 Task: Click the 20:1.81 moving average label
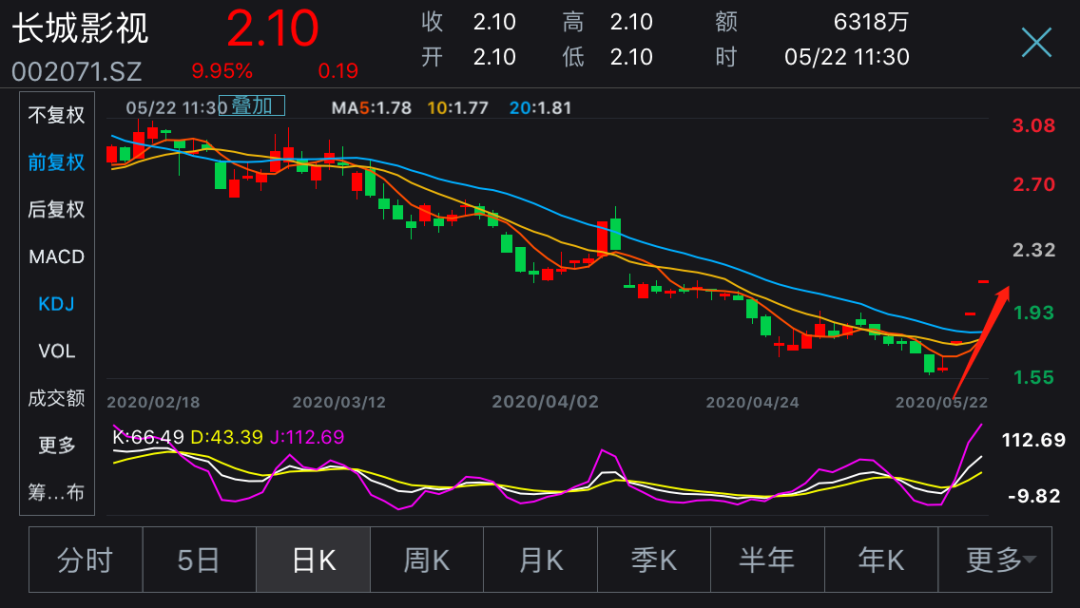pos(541,108)
